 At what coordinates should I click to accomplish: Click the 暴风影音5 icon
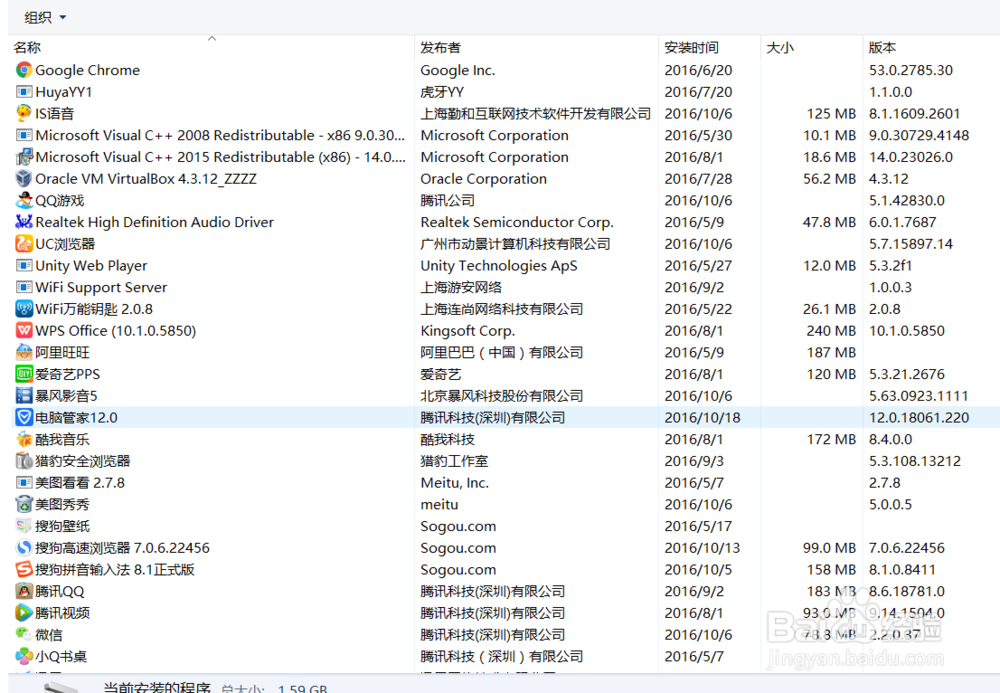click(x=24, y=395)
